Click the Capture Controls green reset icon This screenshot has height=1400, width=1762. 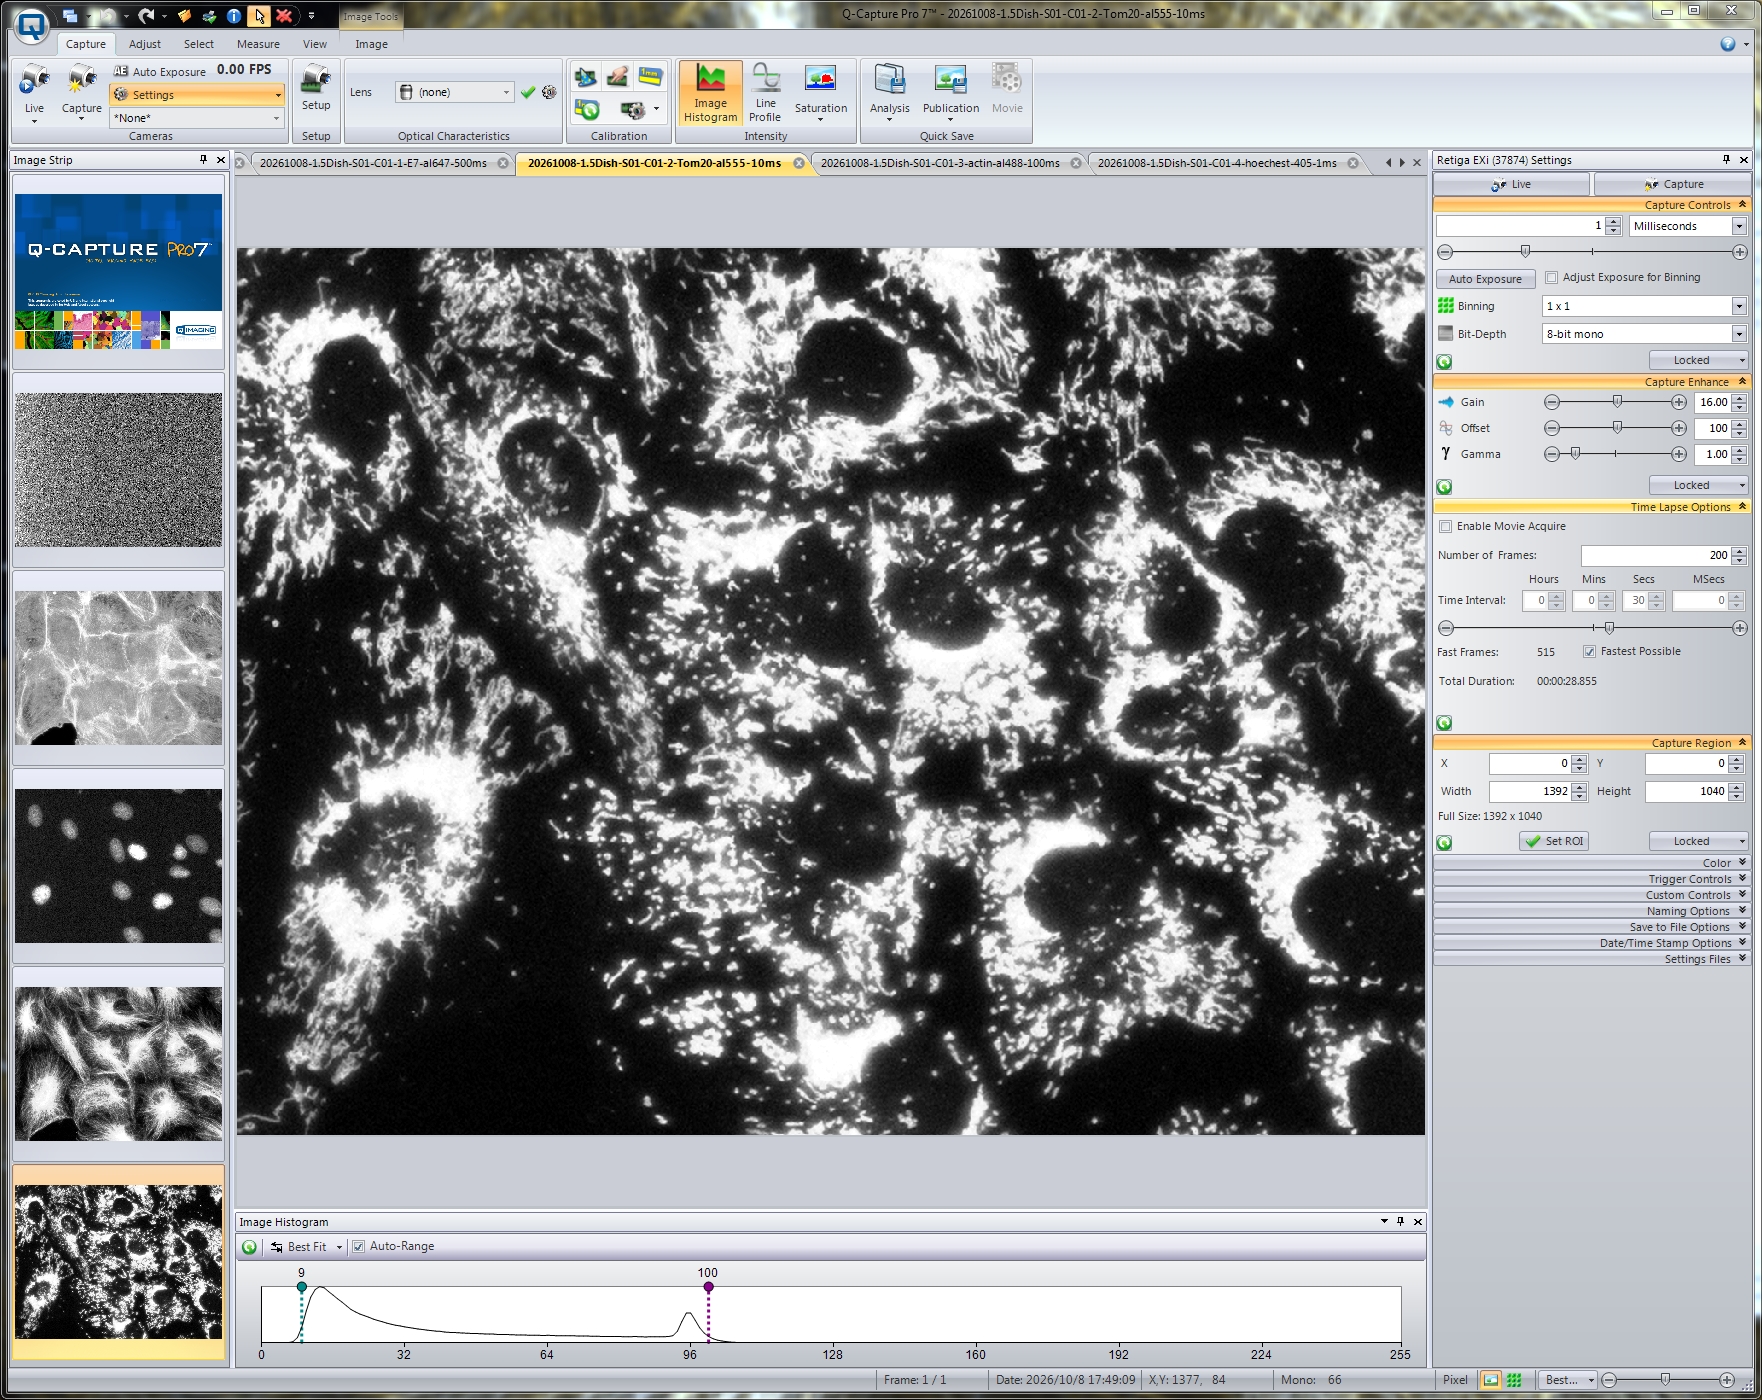[1444, 362]
